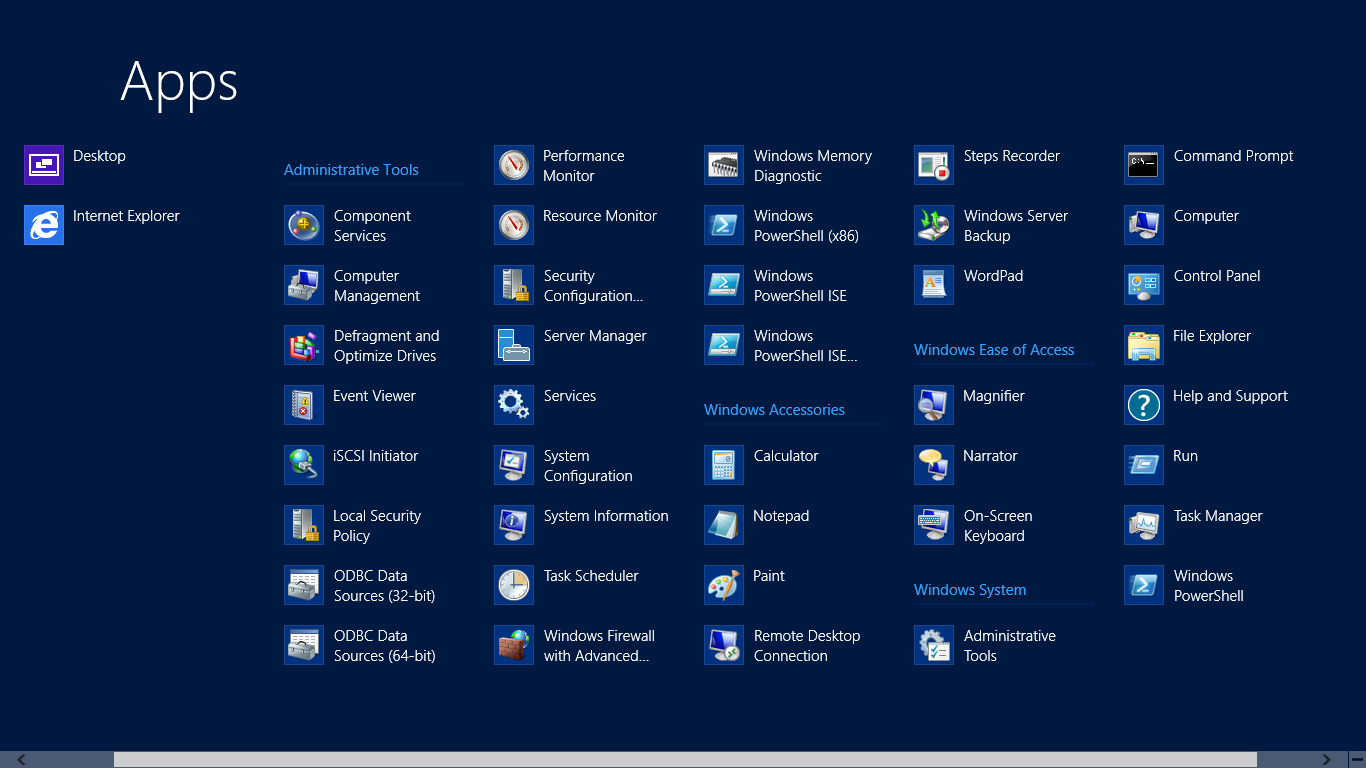Click the minus zoom button at bottom corner

tap(1357, 760)
